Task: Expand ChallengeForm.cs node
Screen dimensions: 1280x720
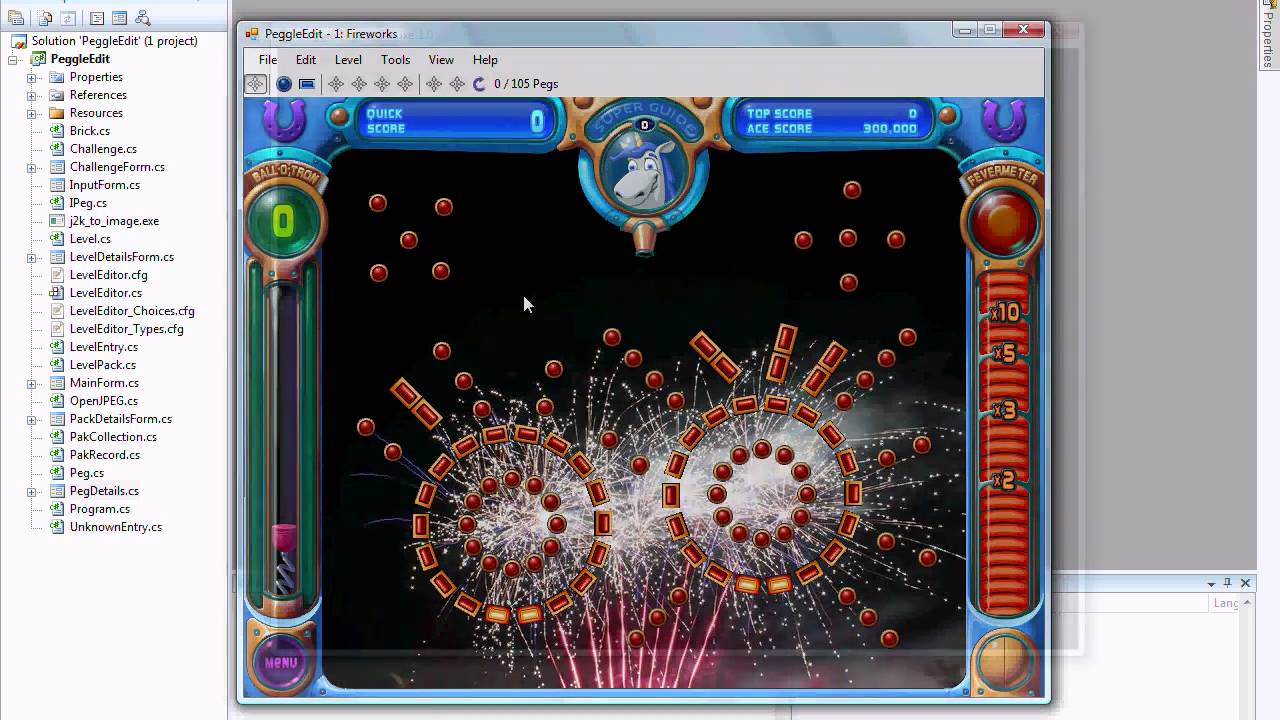Action: point(32,167)
